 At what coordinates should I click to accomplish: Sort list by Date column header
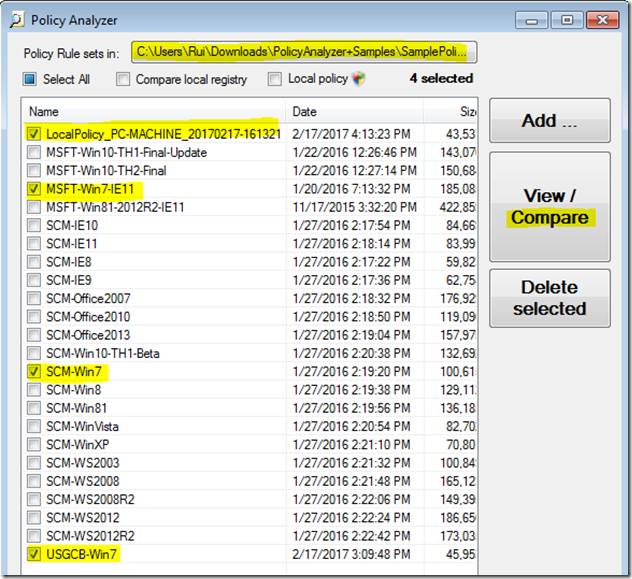point(355,112)
